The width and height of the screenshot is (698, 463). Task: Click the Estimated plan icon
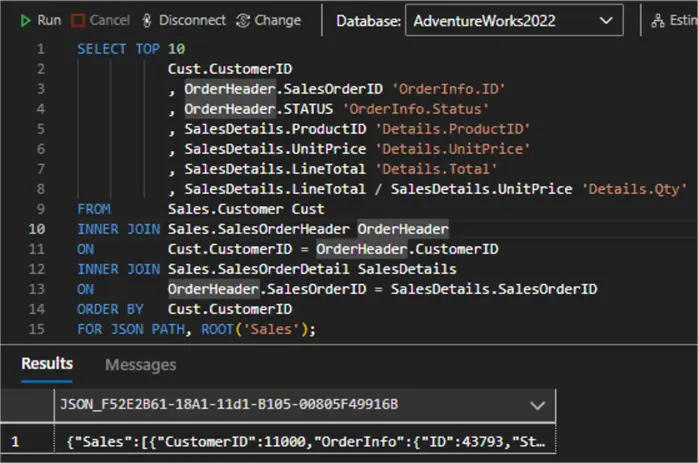[657, 20]
